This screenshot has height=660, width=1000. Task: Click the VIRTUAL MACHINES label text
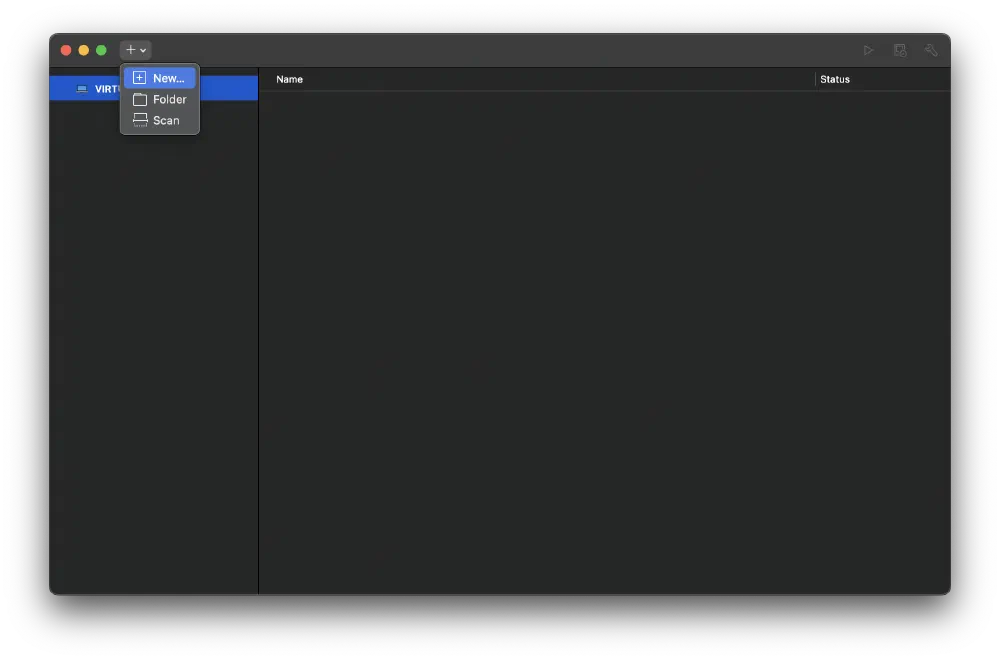click(107, 88)
